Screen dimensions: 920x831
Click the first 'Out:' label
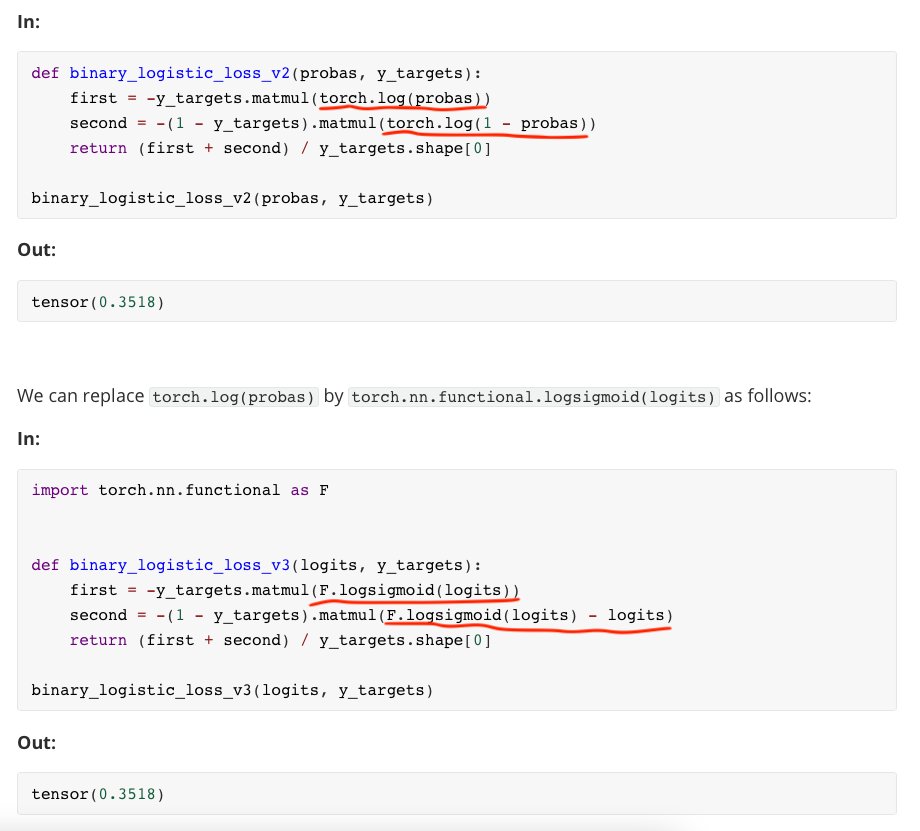(36, 250)
